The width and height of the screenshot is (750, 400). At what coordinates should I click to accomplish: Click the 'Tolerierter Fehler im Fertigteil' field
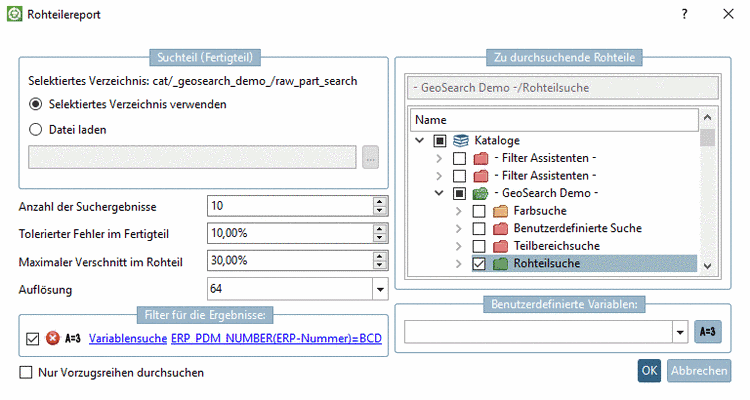(x=290, y=233)
